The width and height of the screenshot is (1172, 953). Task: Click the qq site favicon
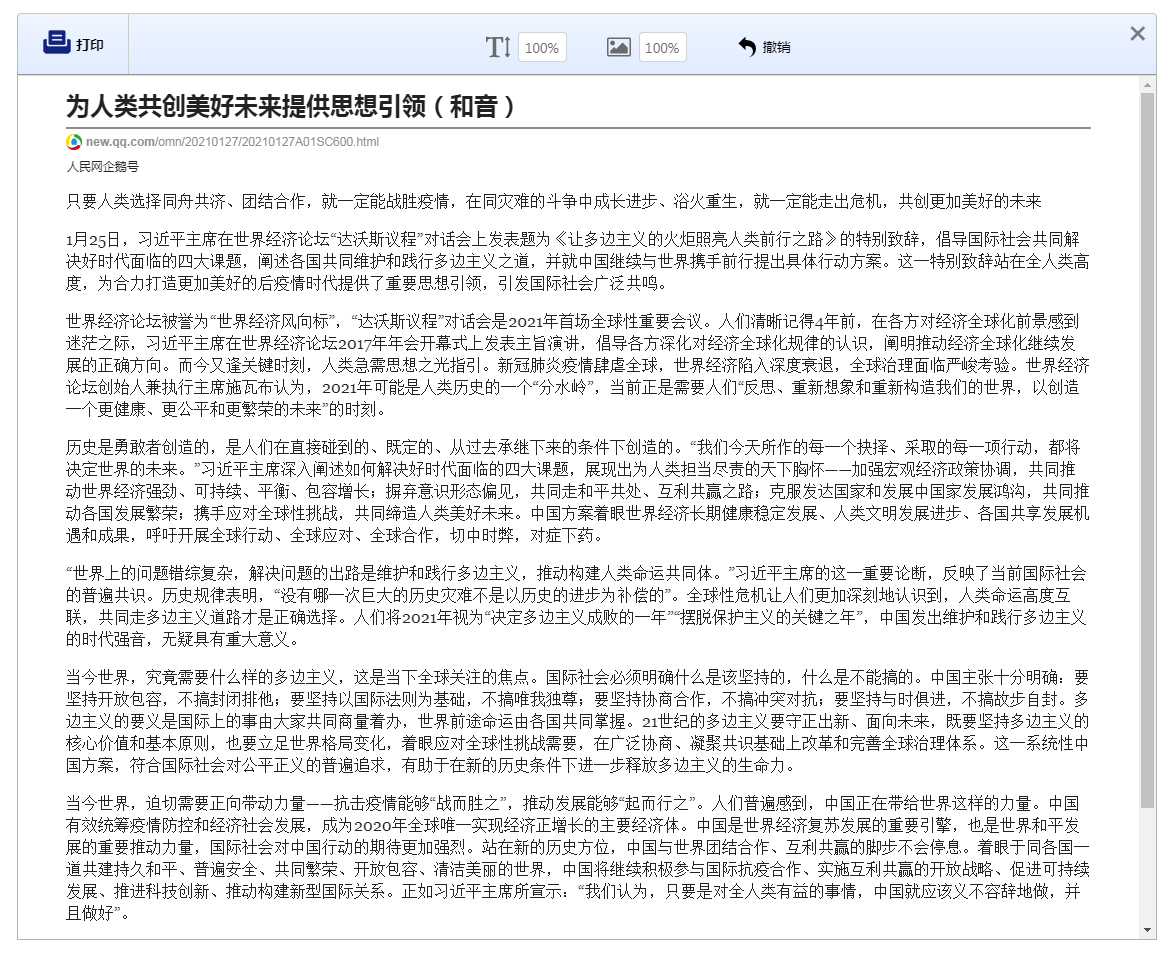[73, 141]
